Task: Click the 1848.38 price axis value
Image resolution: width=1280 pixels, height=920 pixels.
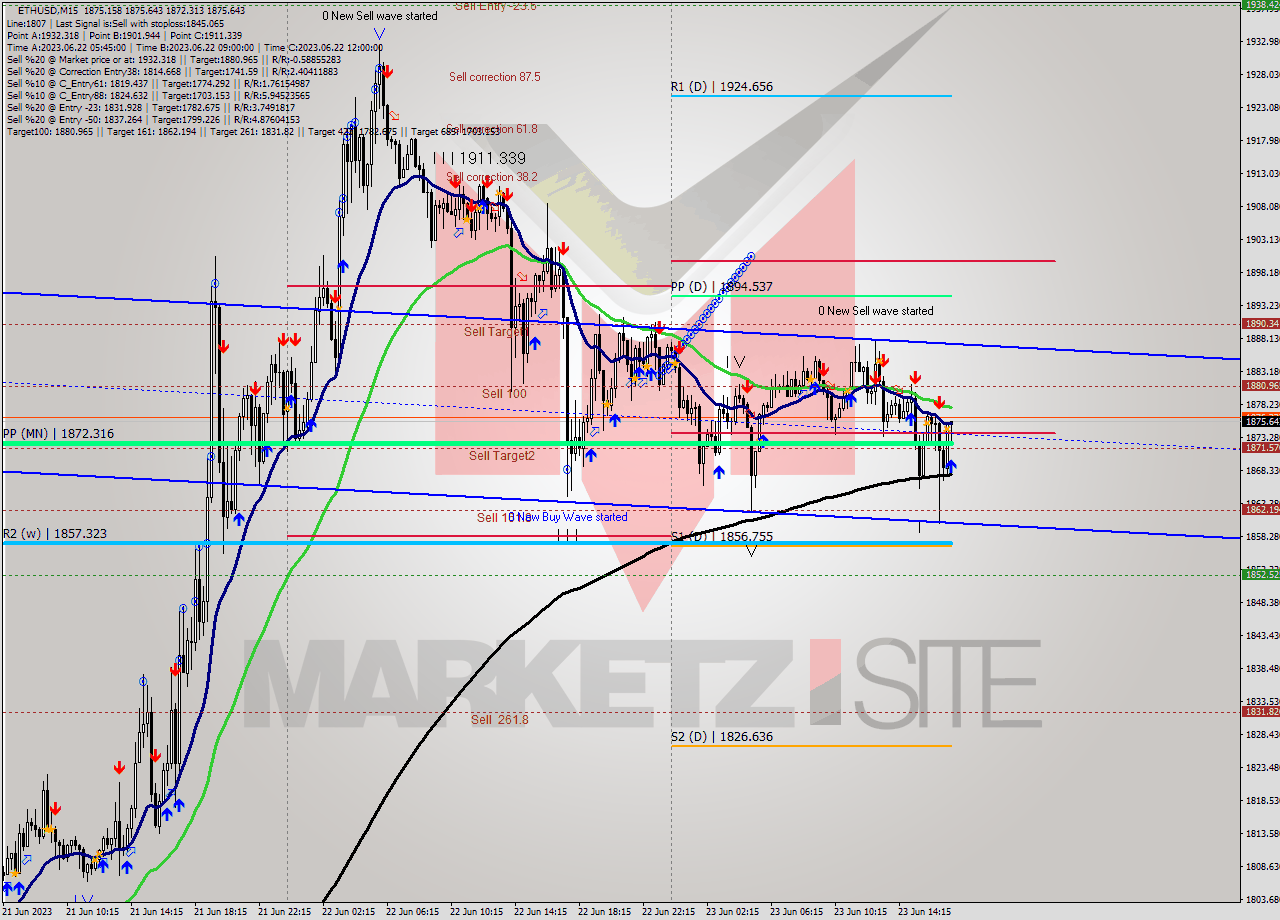Action: pos(1261,603)
